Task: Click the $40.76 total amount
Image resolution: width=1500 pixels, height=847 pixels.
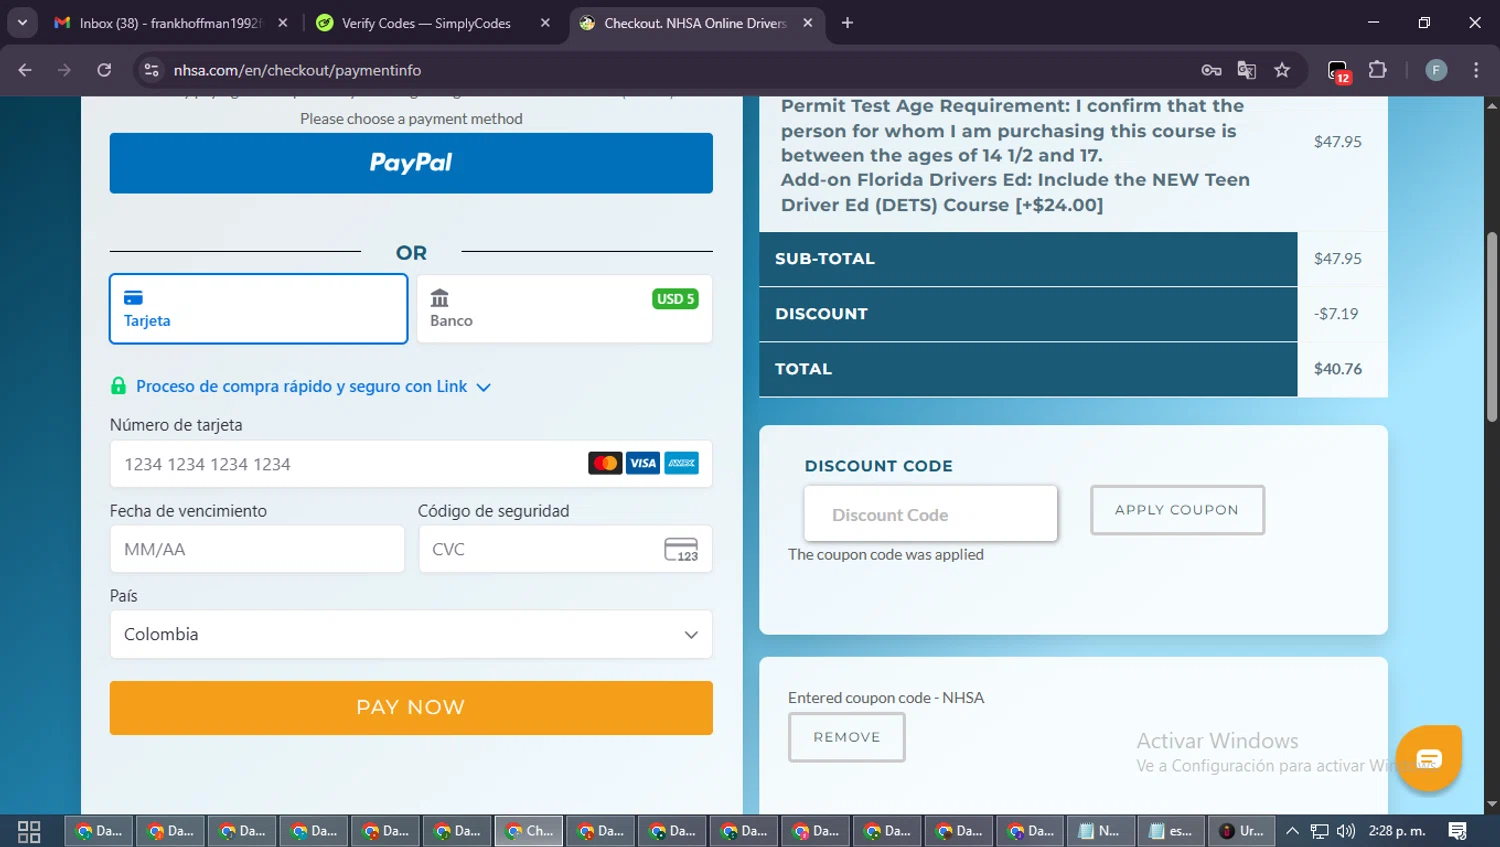Action: pyautogui.click(x=1338, y=369)
